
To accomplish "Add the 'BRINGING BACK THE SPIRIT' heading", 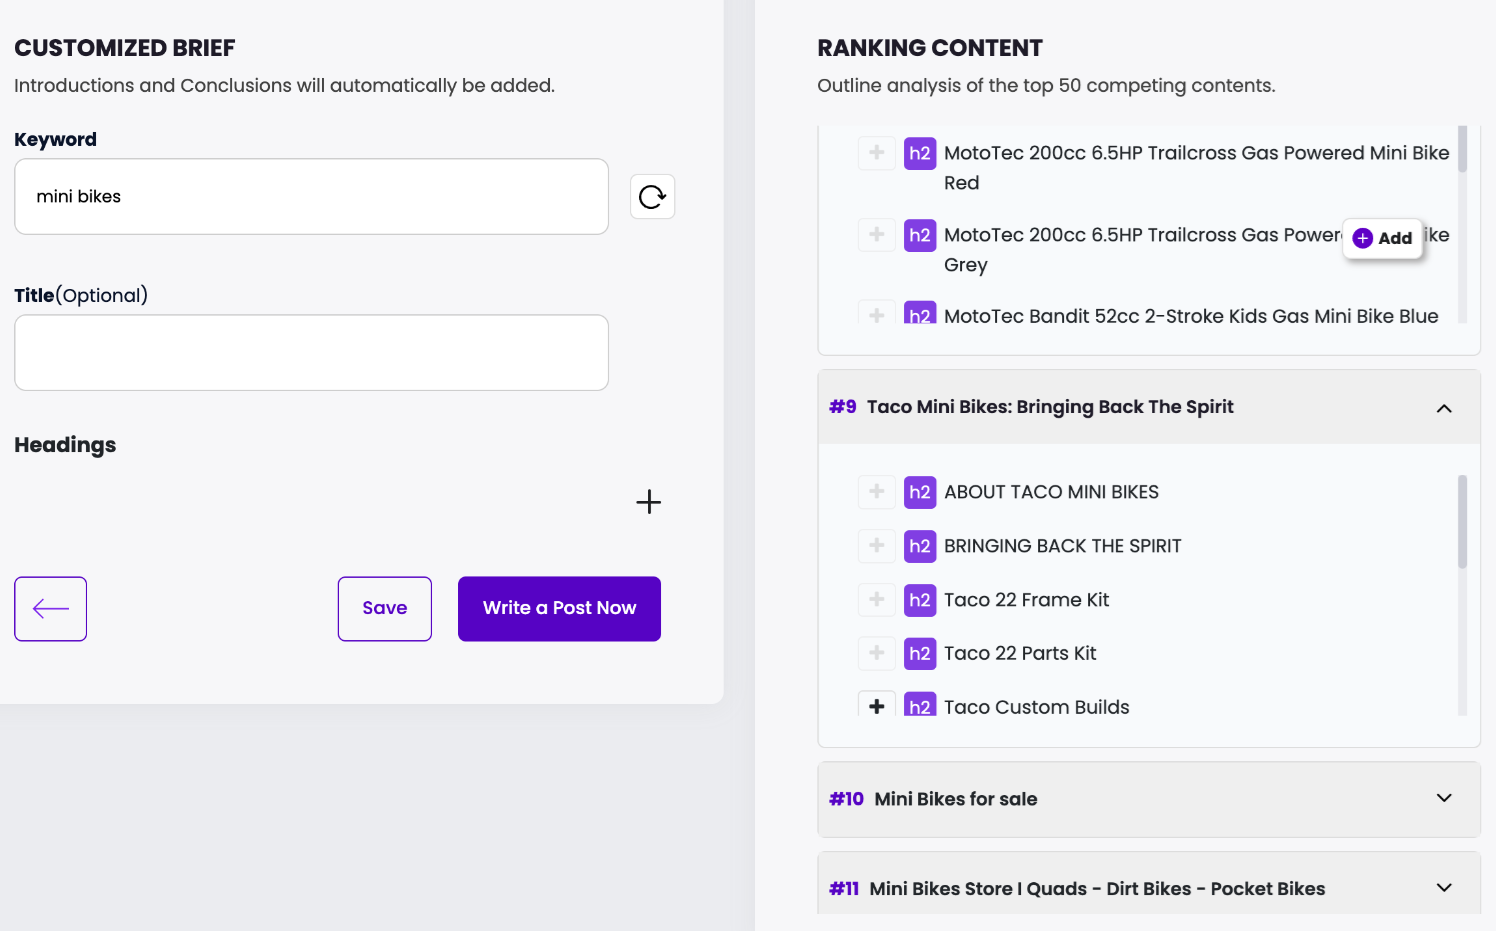I will coord(876,546).
